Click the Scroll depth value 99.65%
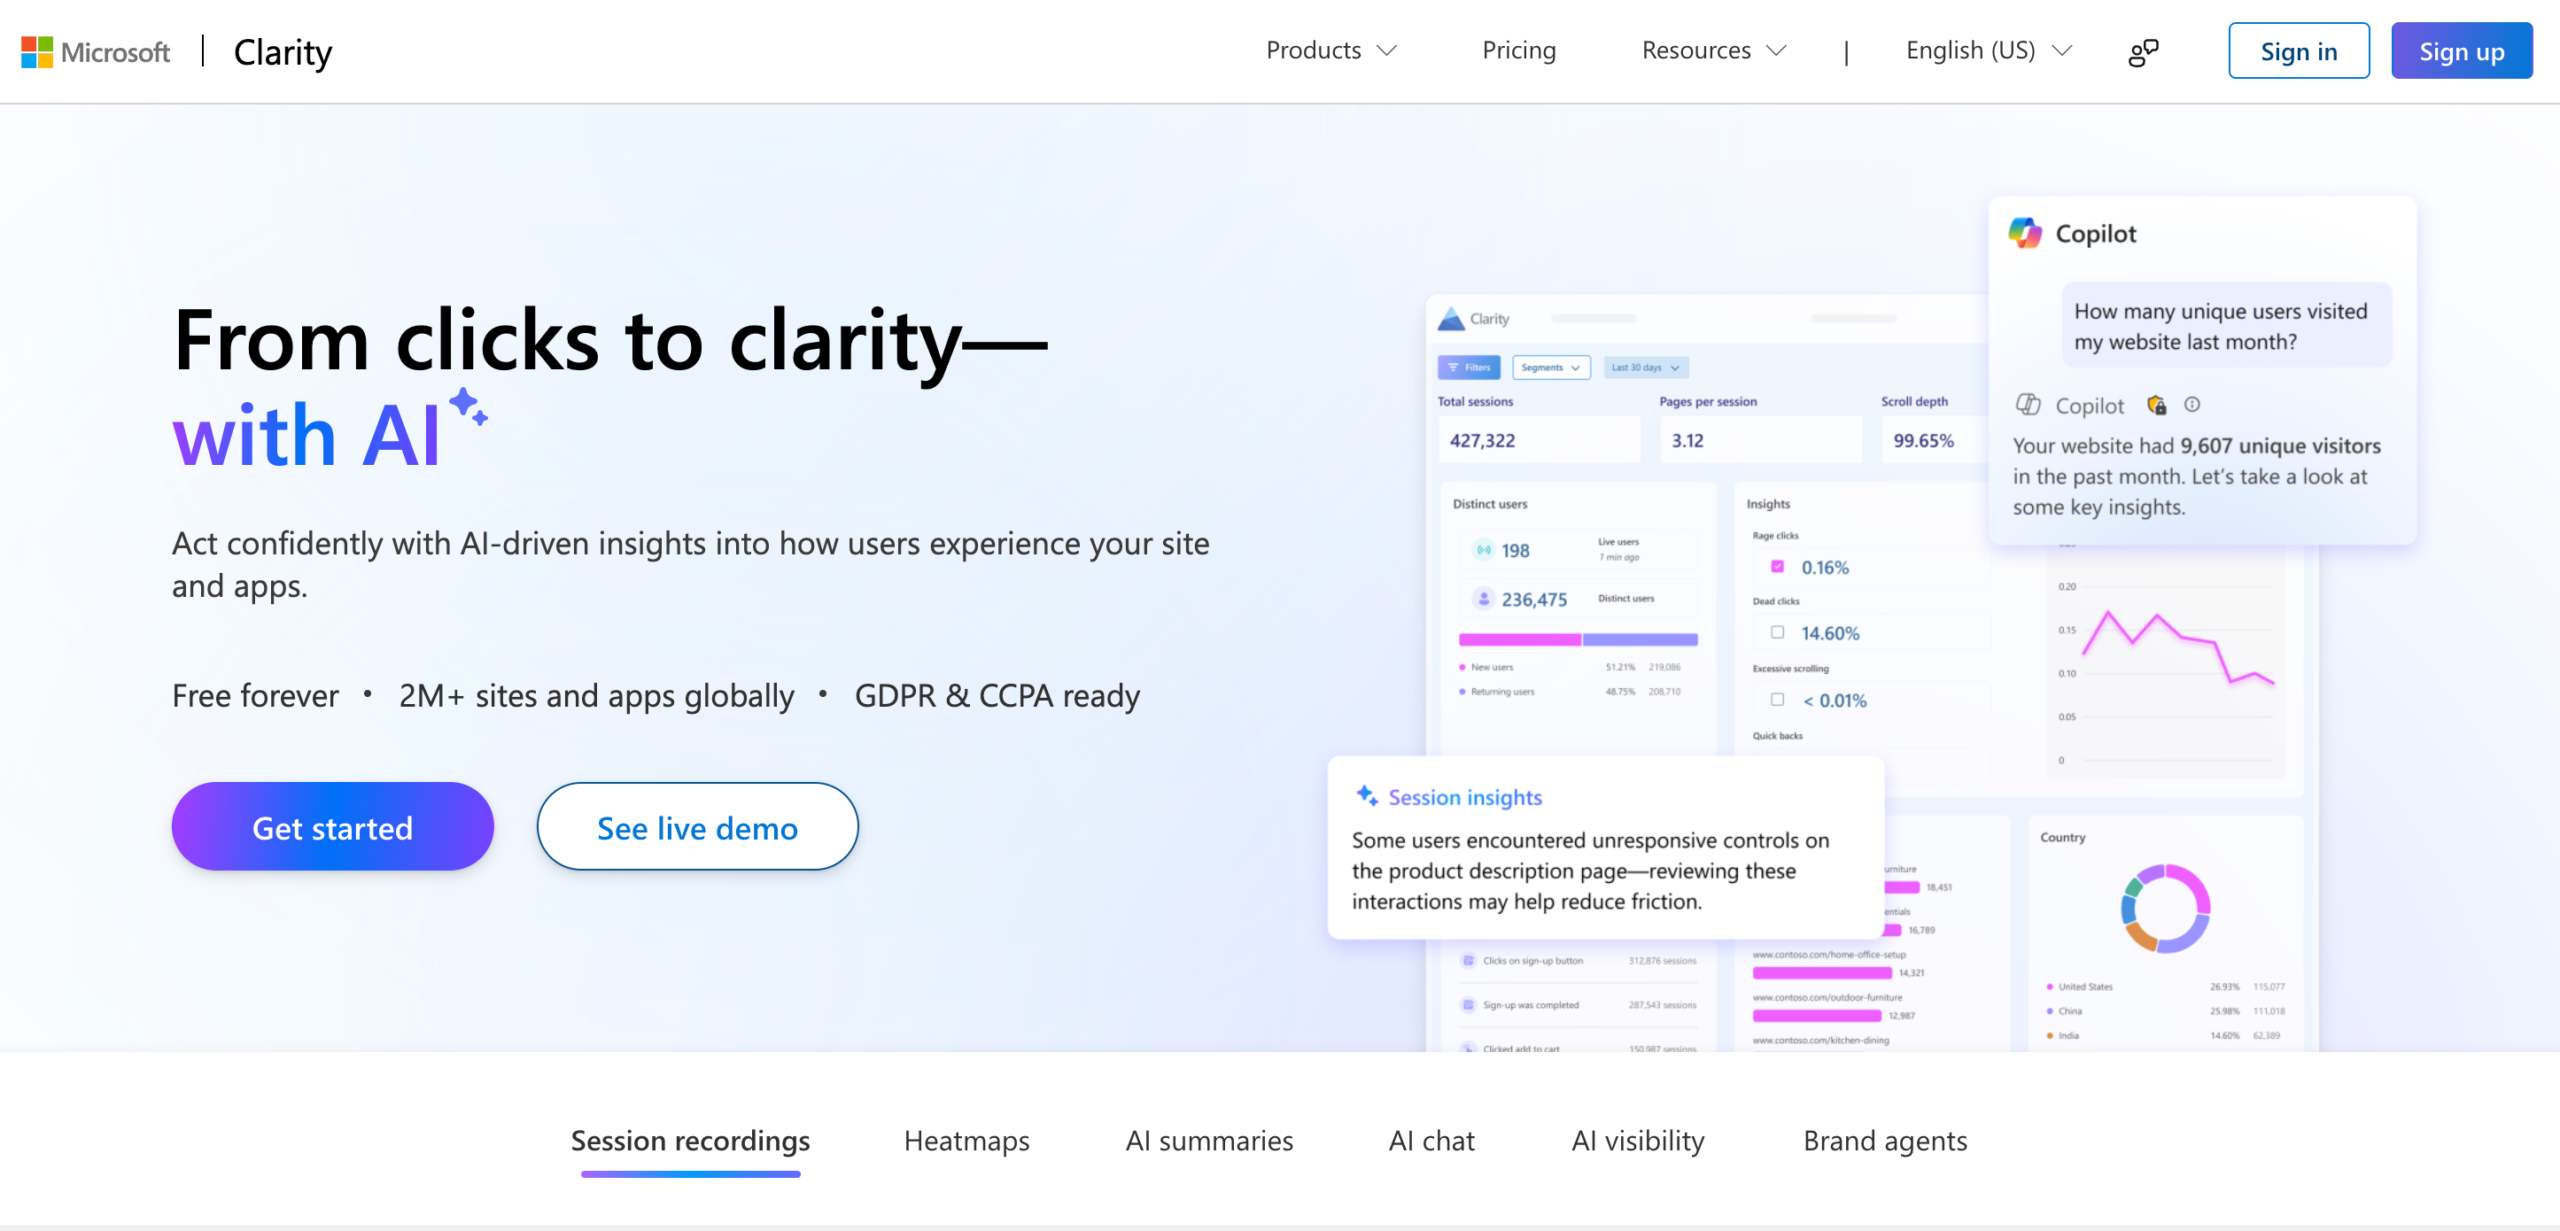The height and width of the screenshot is (1231, 2560). tap(1923, 440)
